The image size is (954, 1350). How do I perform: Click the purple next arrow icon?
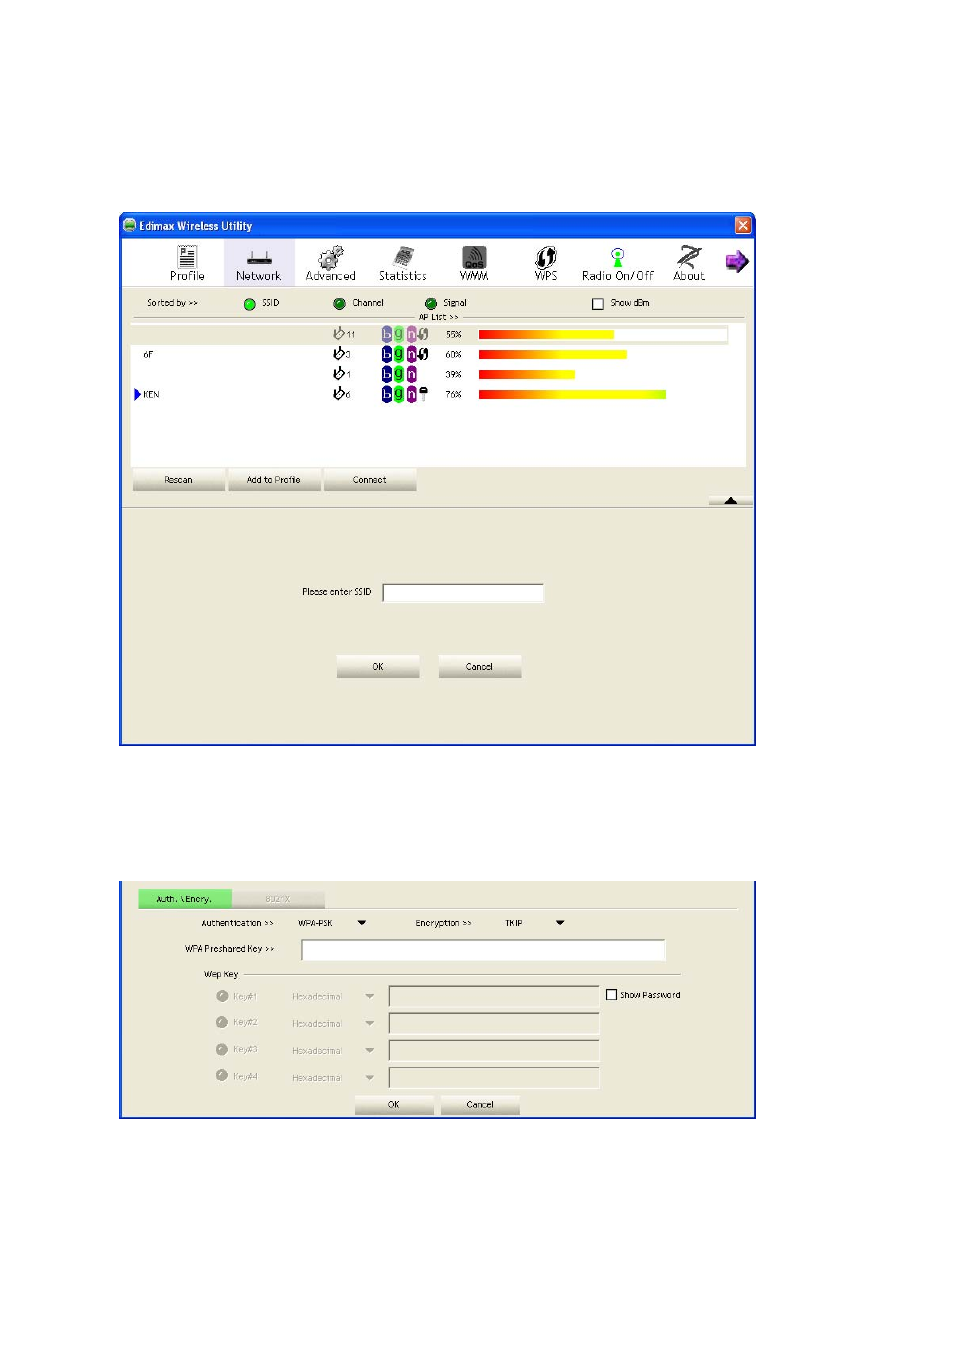coord(737,262)
